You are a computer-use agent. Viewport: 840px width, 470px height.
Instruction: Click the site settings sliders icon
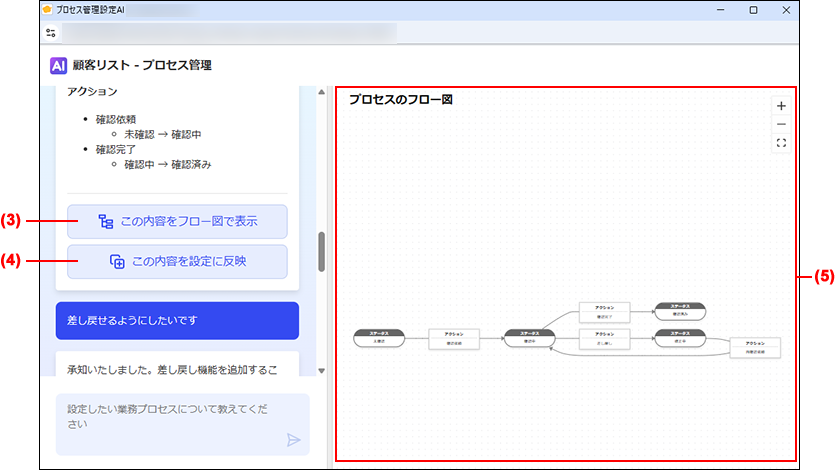click(51, 33)
